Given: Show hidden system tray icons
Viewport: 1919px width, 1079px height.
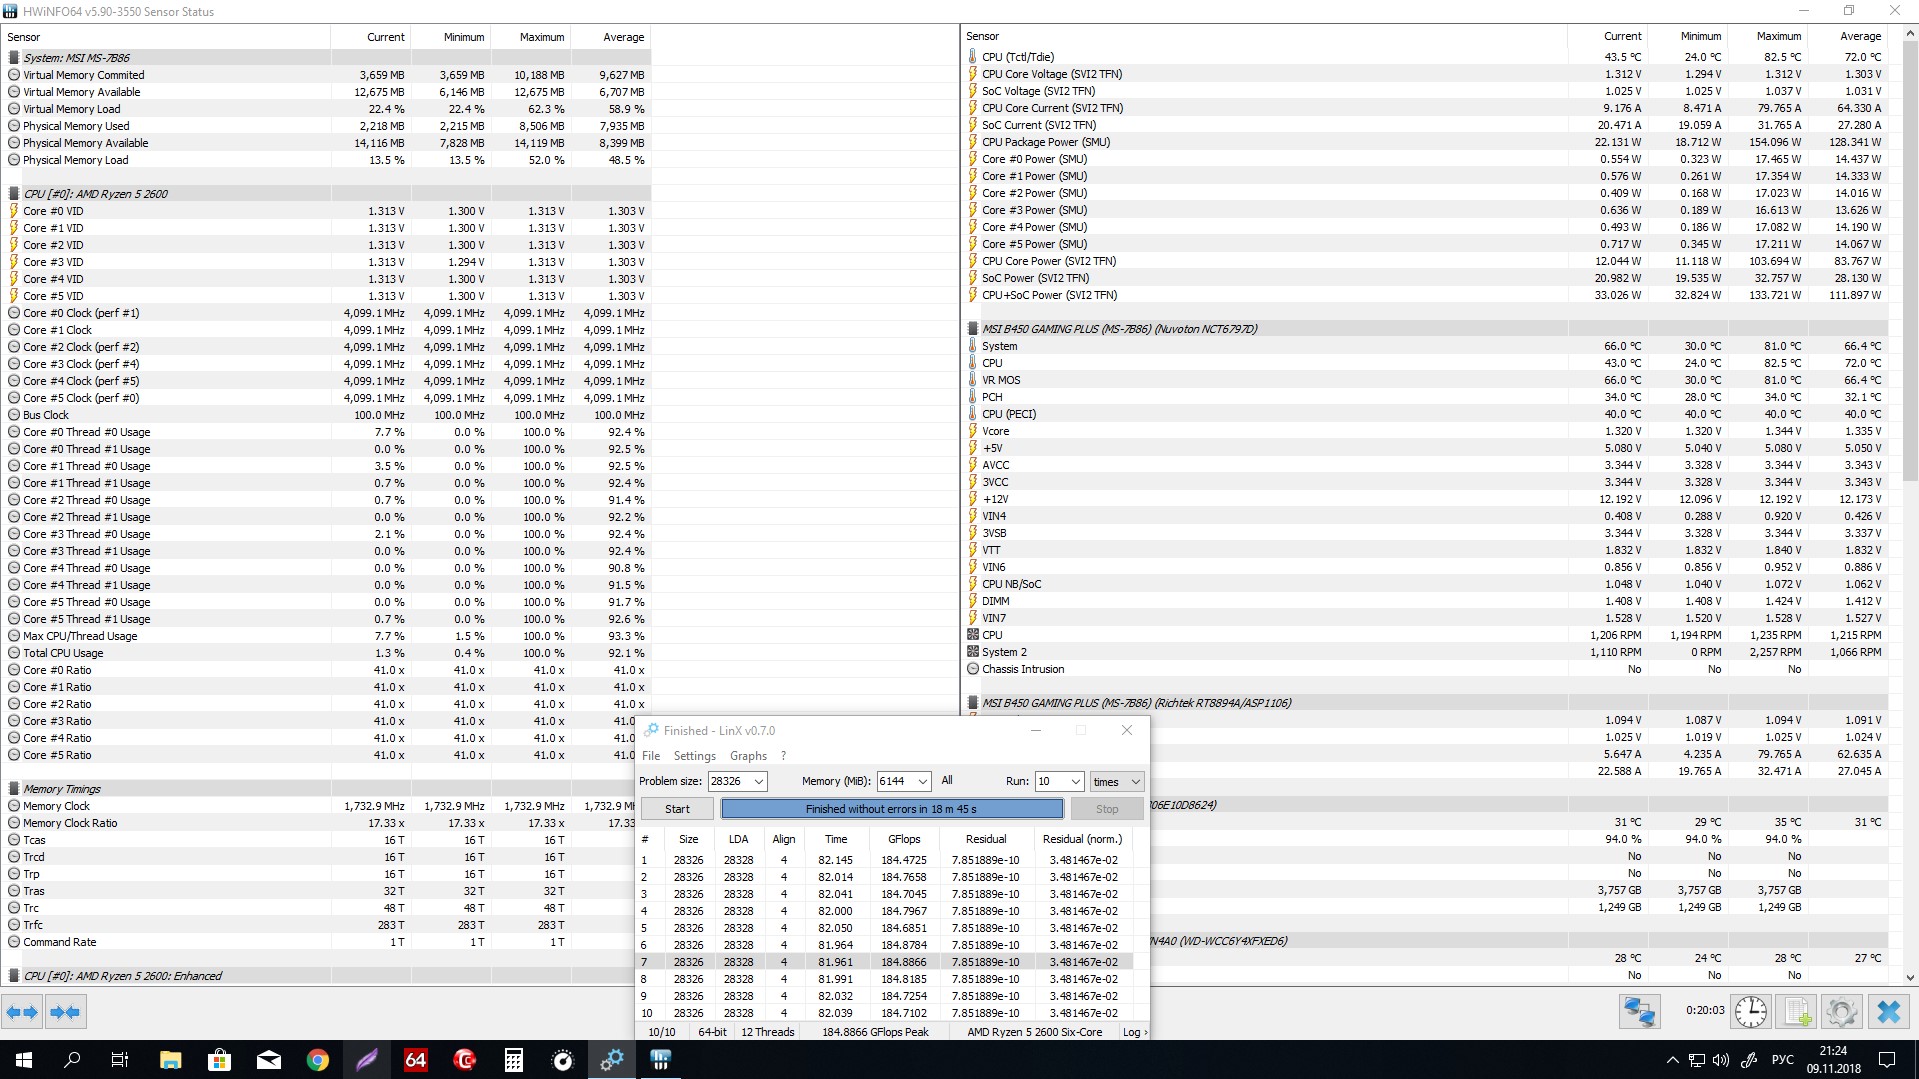Looking at the screenshot, I should [x=1672, y=1060].
